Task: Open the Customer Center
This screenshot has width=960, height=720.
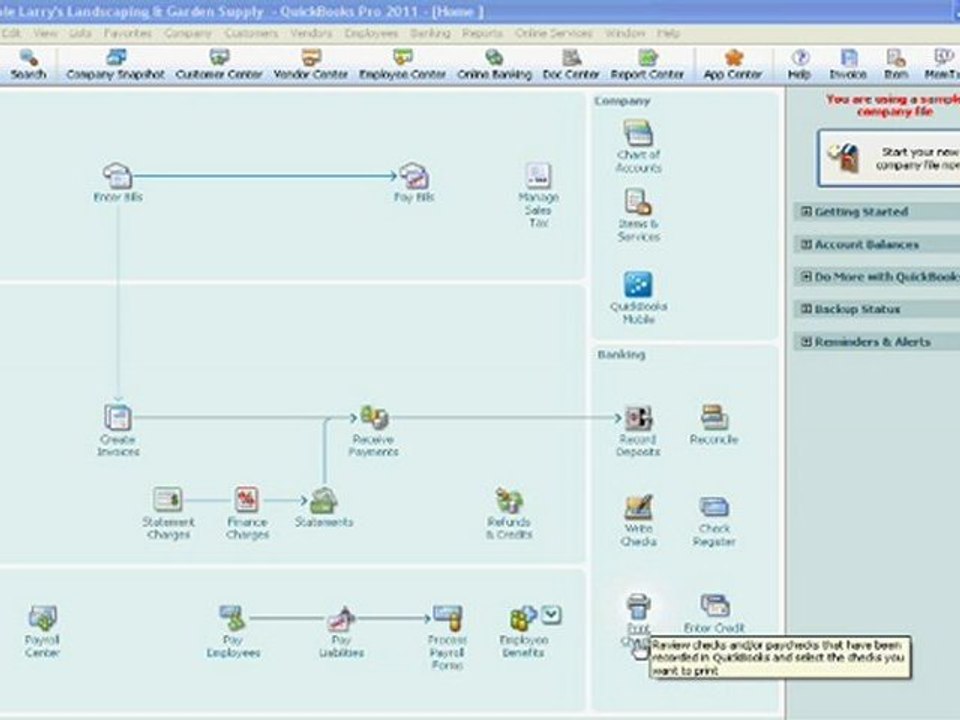Action: click(219, 65)
